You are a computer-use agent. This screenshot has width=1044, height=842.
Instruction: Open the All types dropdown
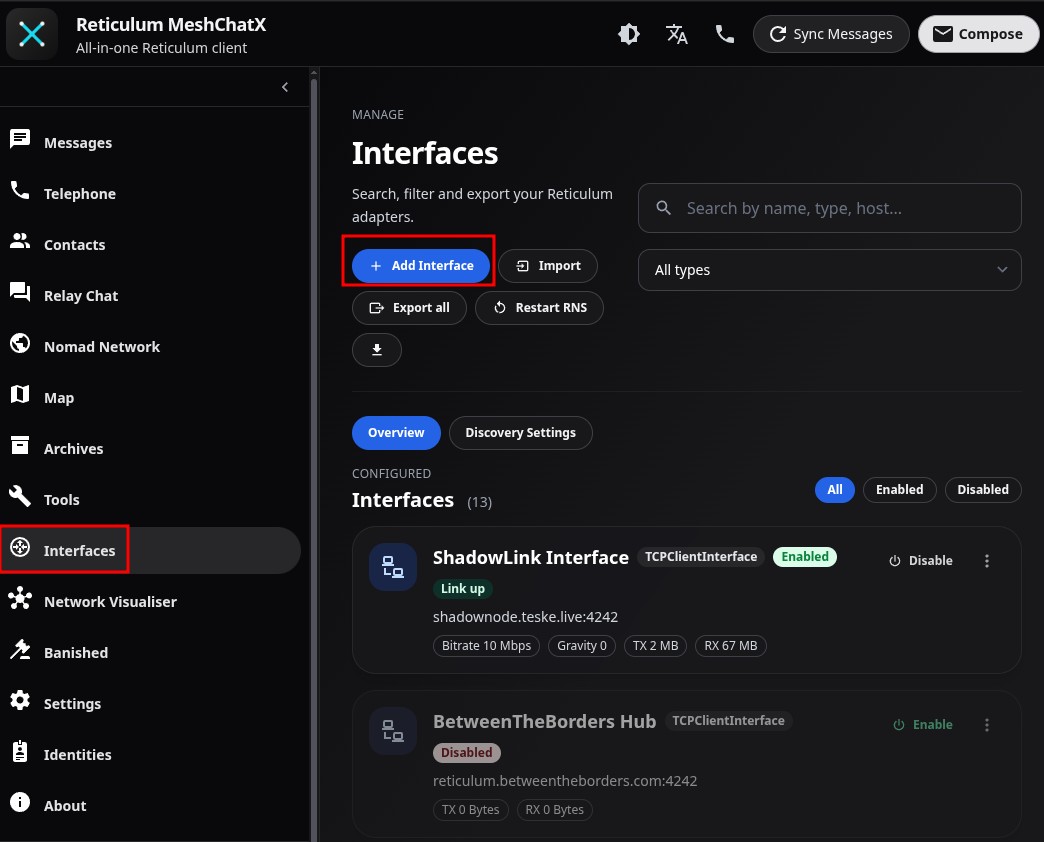(830, 270)
